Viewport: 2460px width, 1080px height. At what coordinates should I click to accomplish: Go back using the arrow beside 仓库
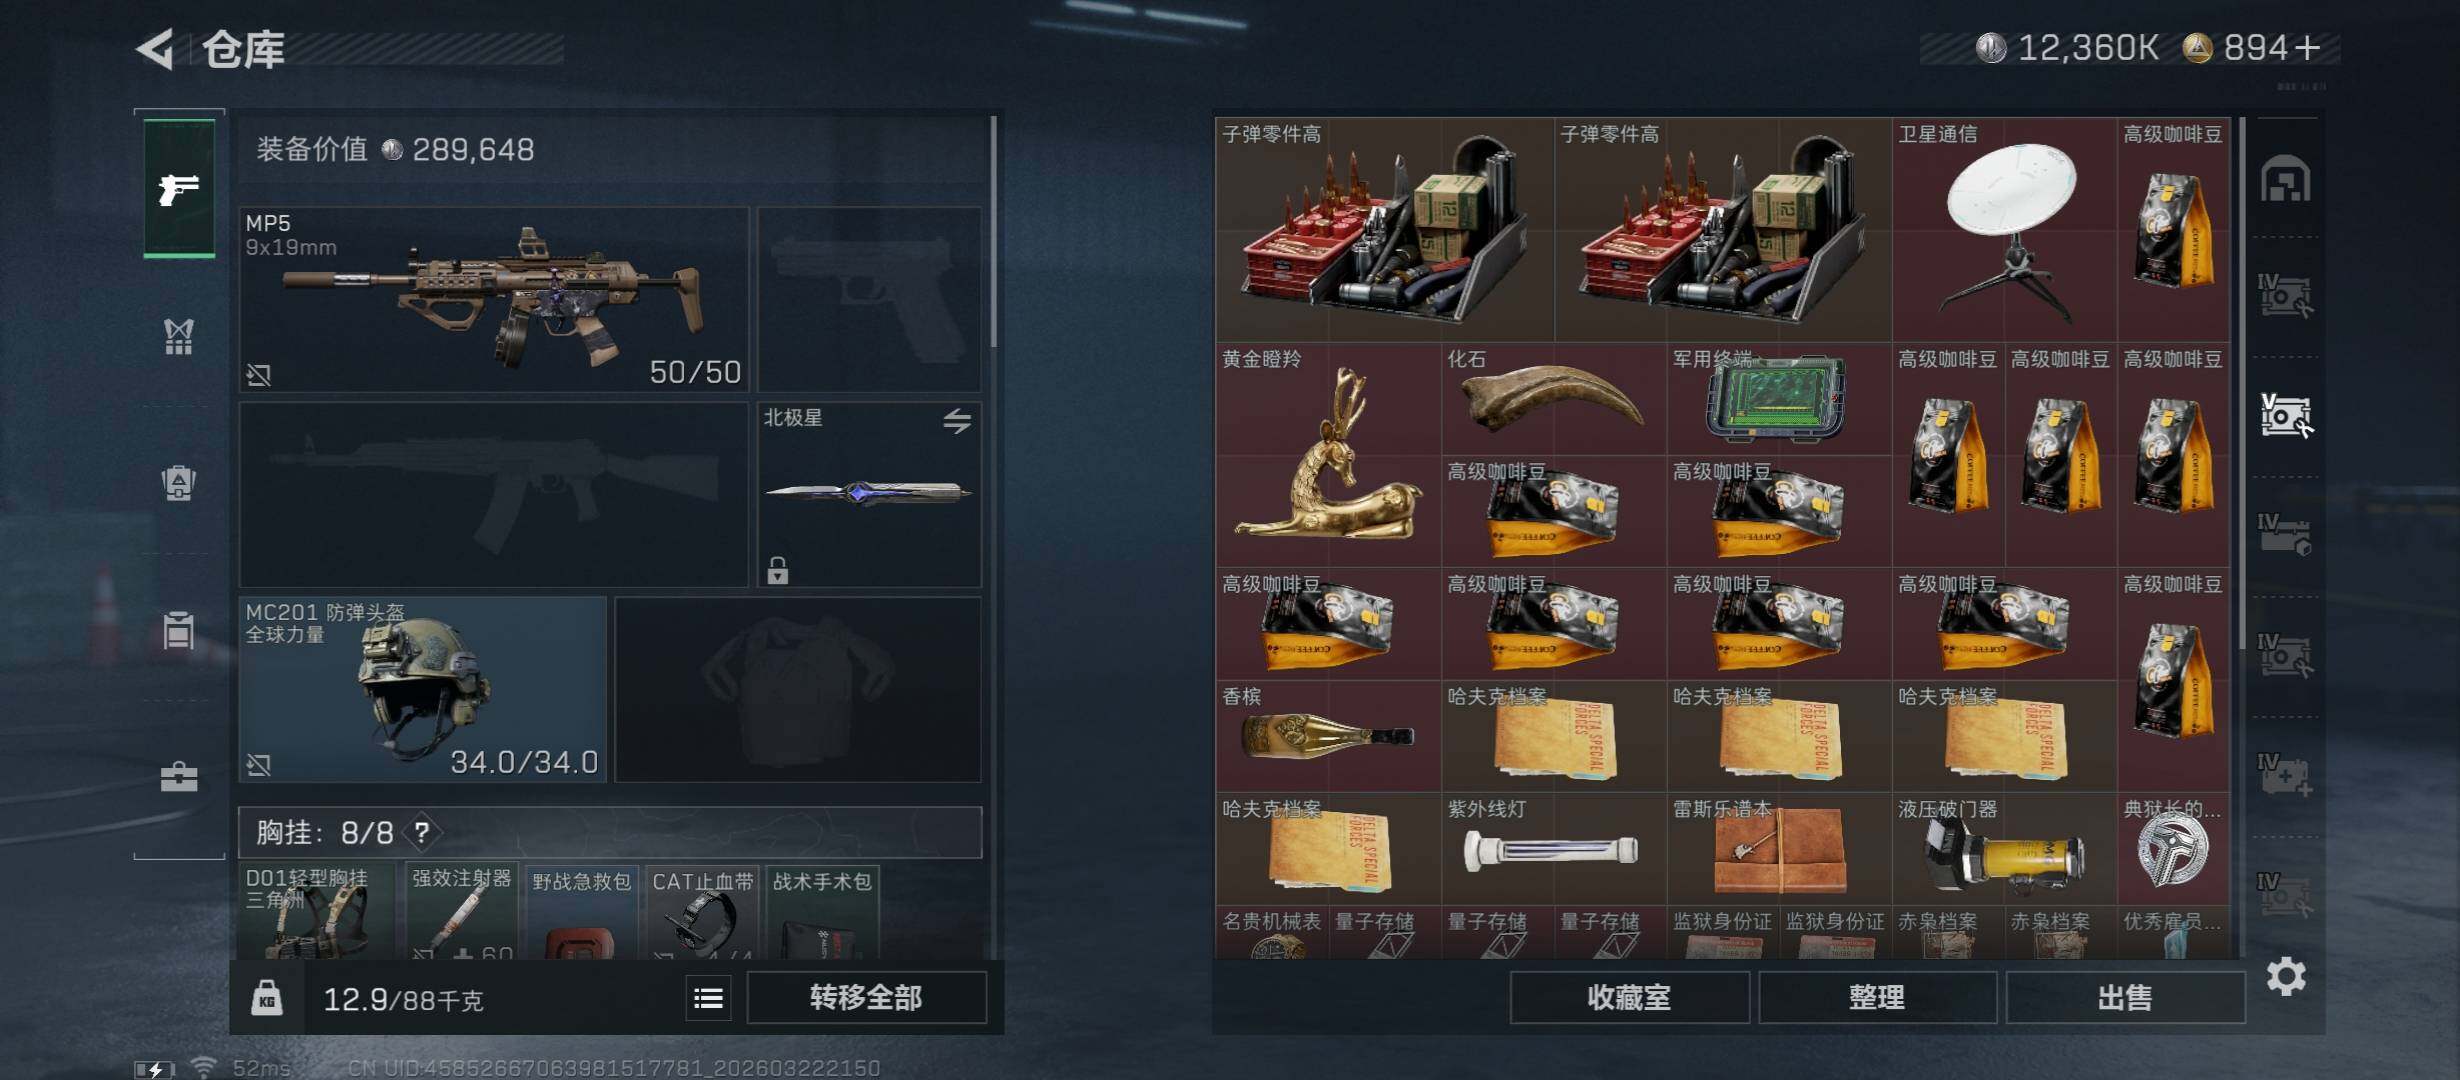tap(155, 48)
